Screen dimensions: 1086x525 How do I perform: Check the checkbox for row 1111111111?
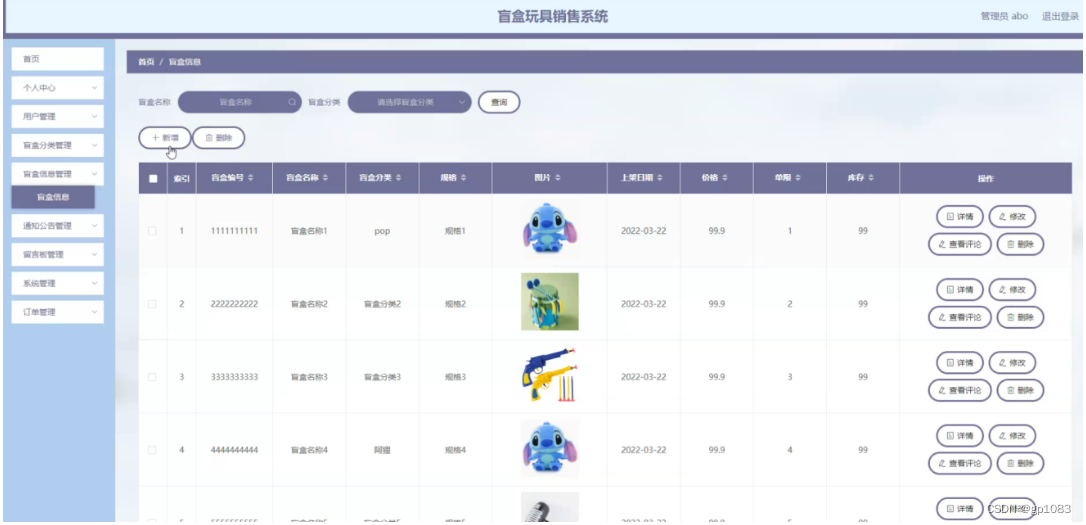152,231
